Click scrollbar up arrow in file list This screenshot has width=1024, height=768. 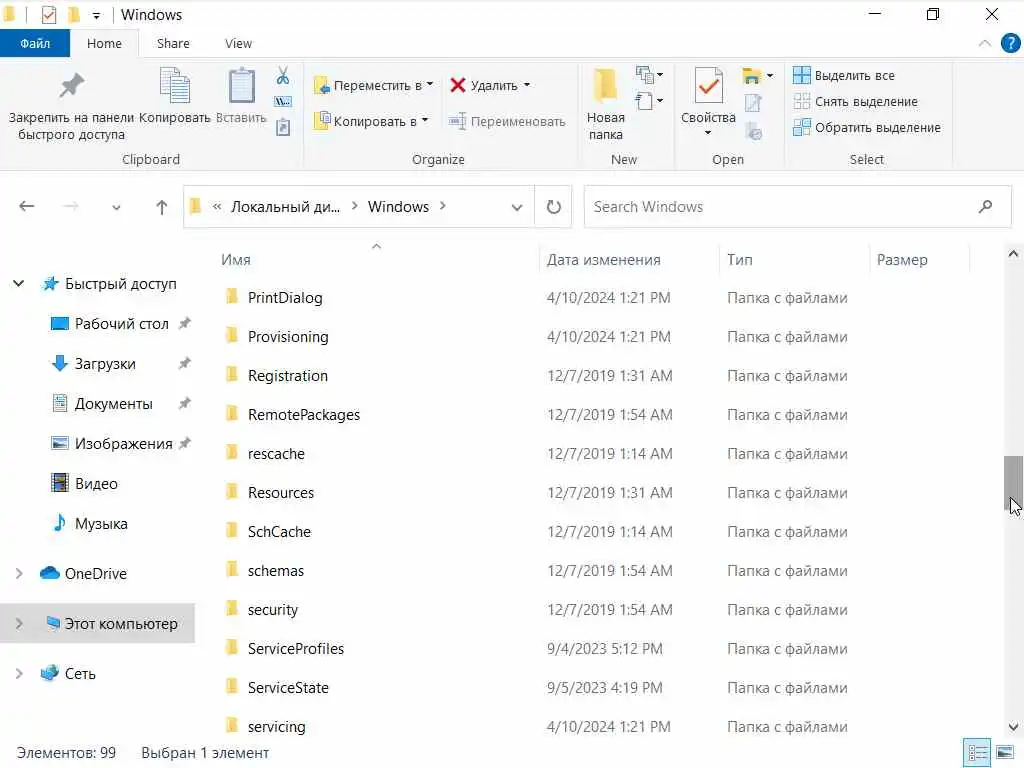click(x=1013, y=254)
